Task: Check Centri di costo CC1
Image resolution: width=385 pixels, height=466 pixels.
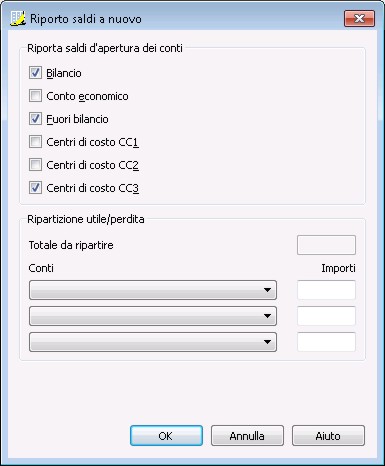Action: pos(35,142)
